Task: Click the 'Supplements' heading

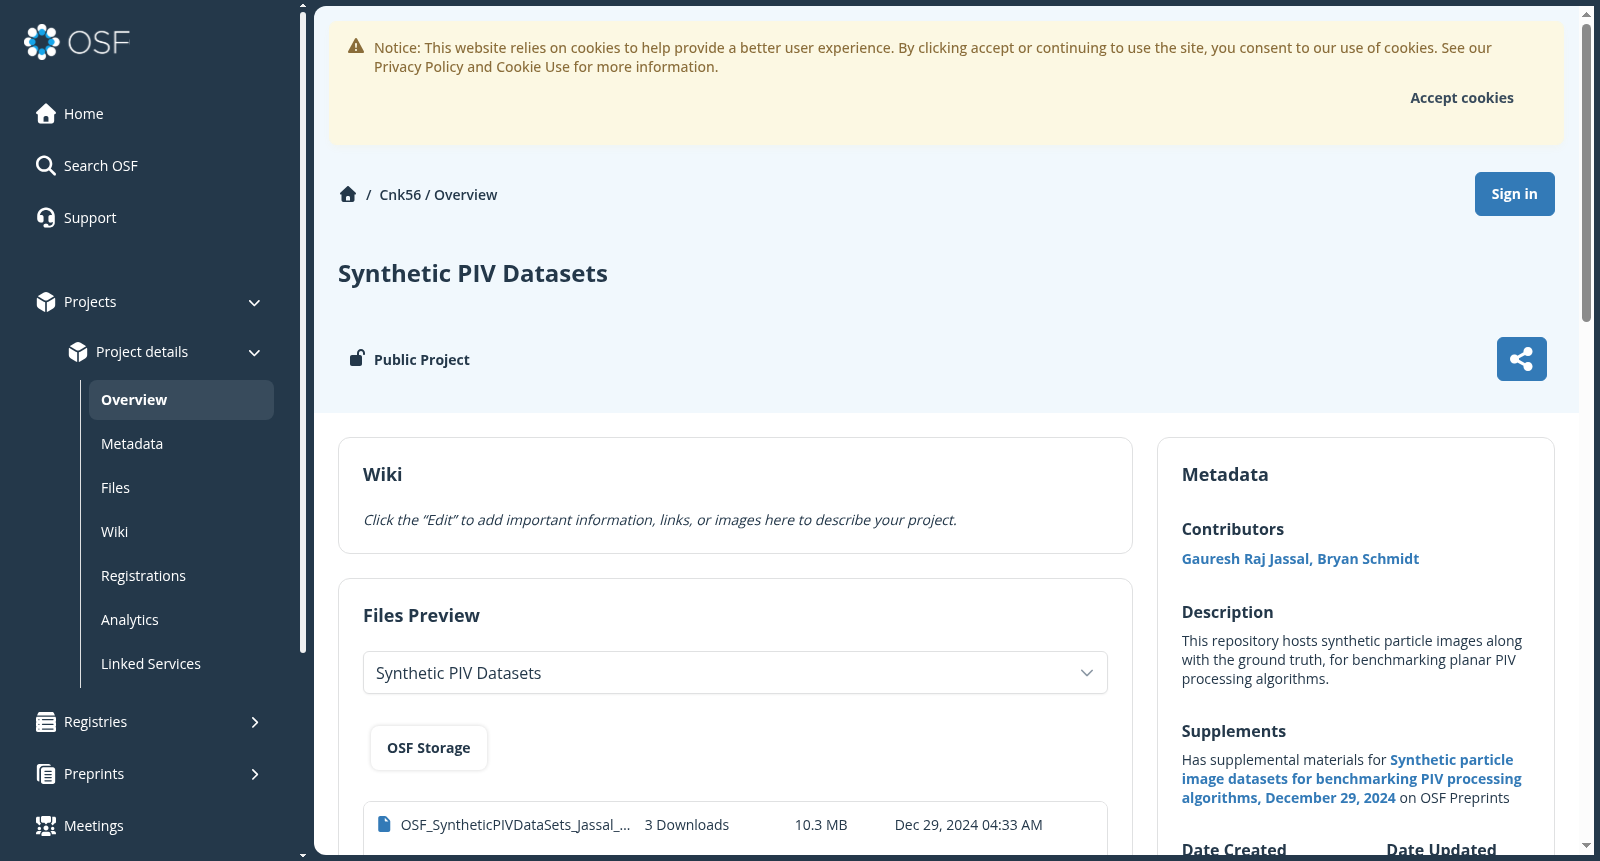Action: coord(1234,732)
